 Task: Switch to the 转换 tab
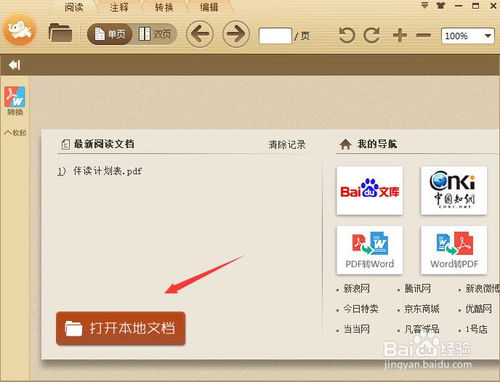pos(164,7)
